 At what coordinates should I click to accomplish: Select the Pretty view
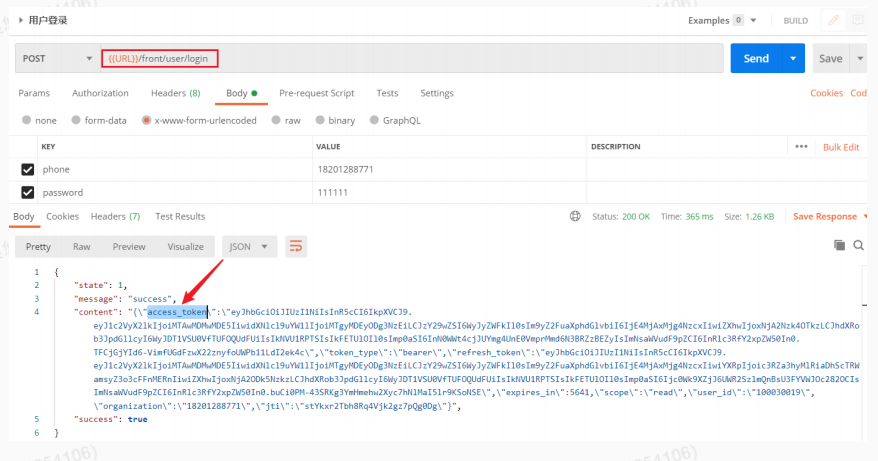pyautogui.click(x=38, y=246)
